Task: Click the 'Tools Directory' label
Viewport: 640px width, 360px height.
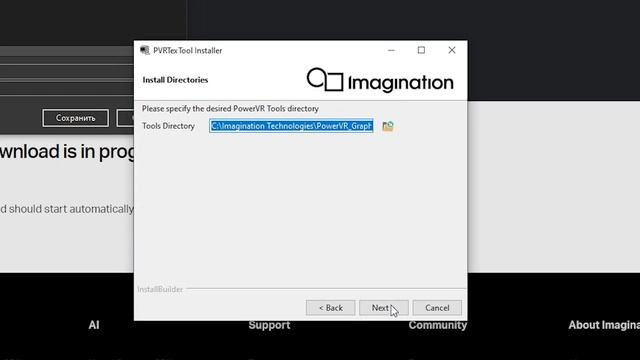Action: (168, 126)
